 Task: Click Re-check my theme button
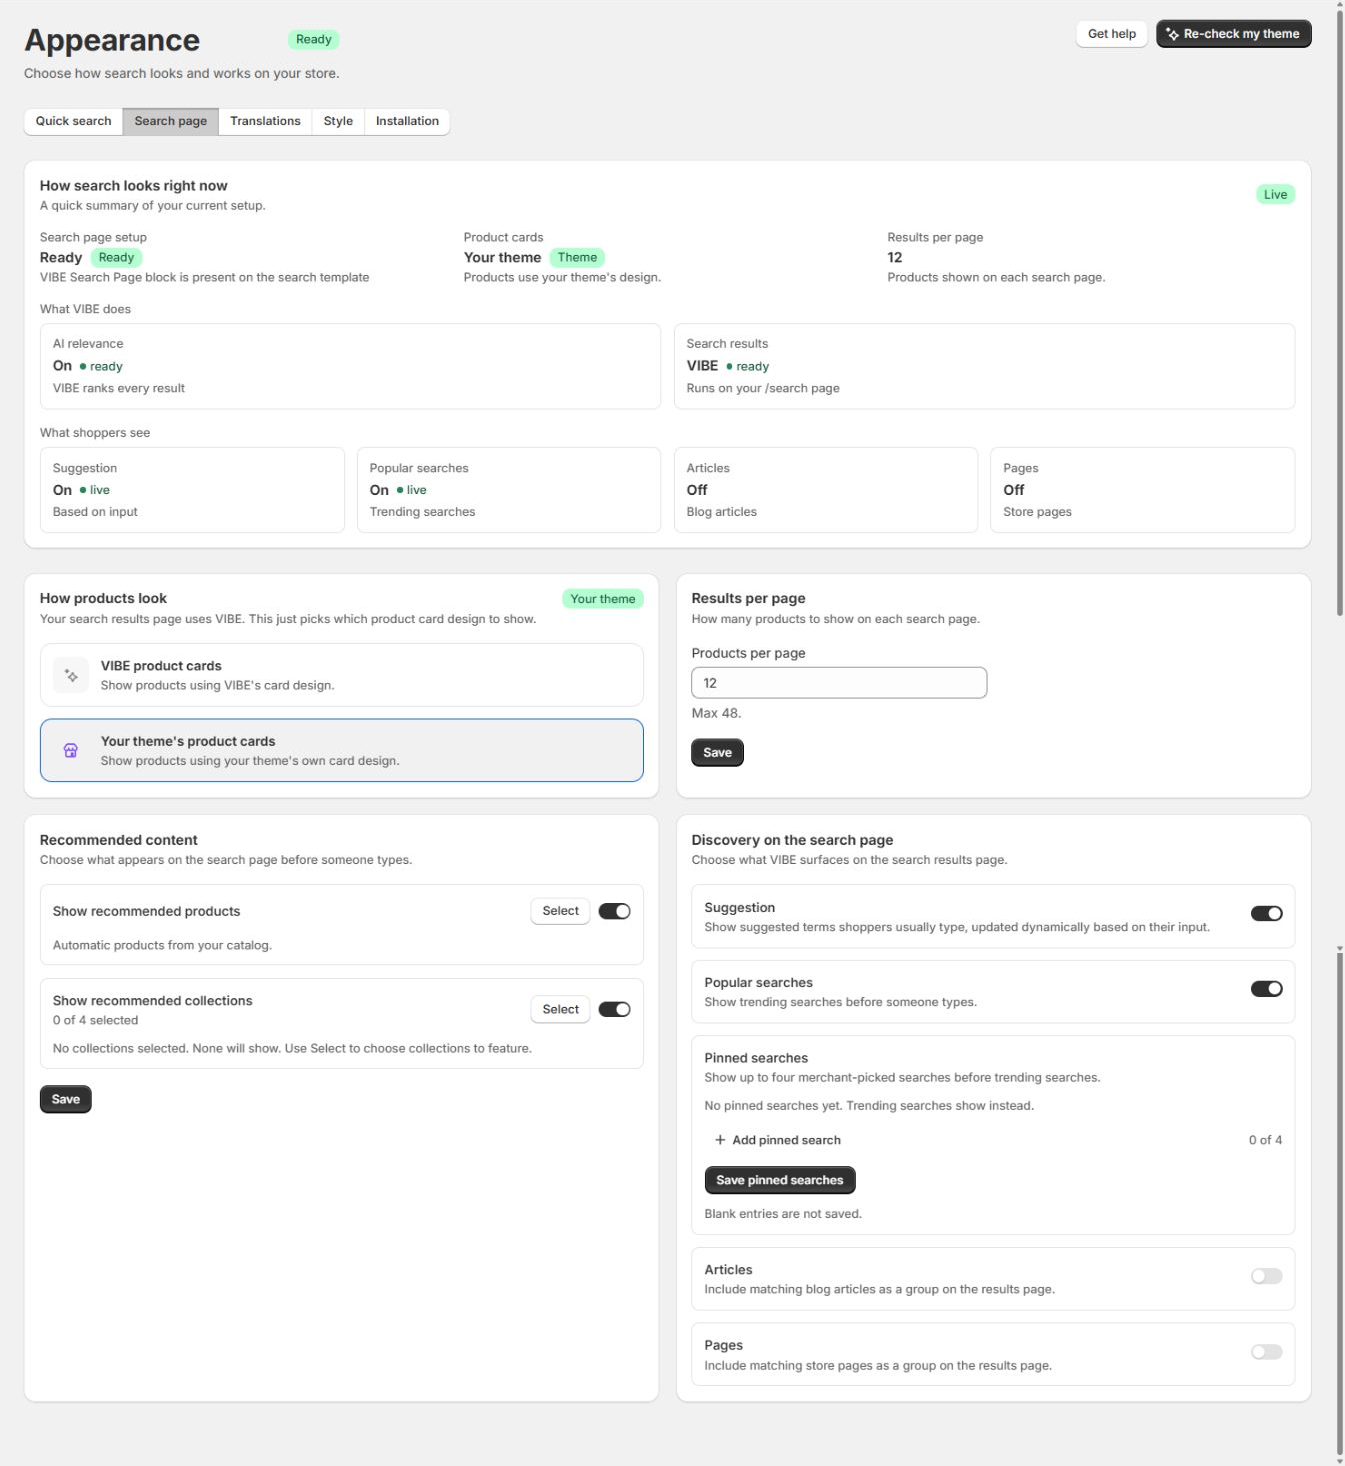[x=1234, y=34]
